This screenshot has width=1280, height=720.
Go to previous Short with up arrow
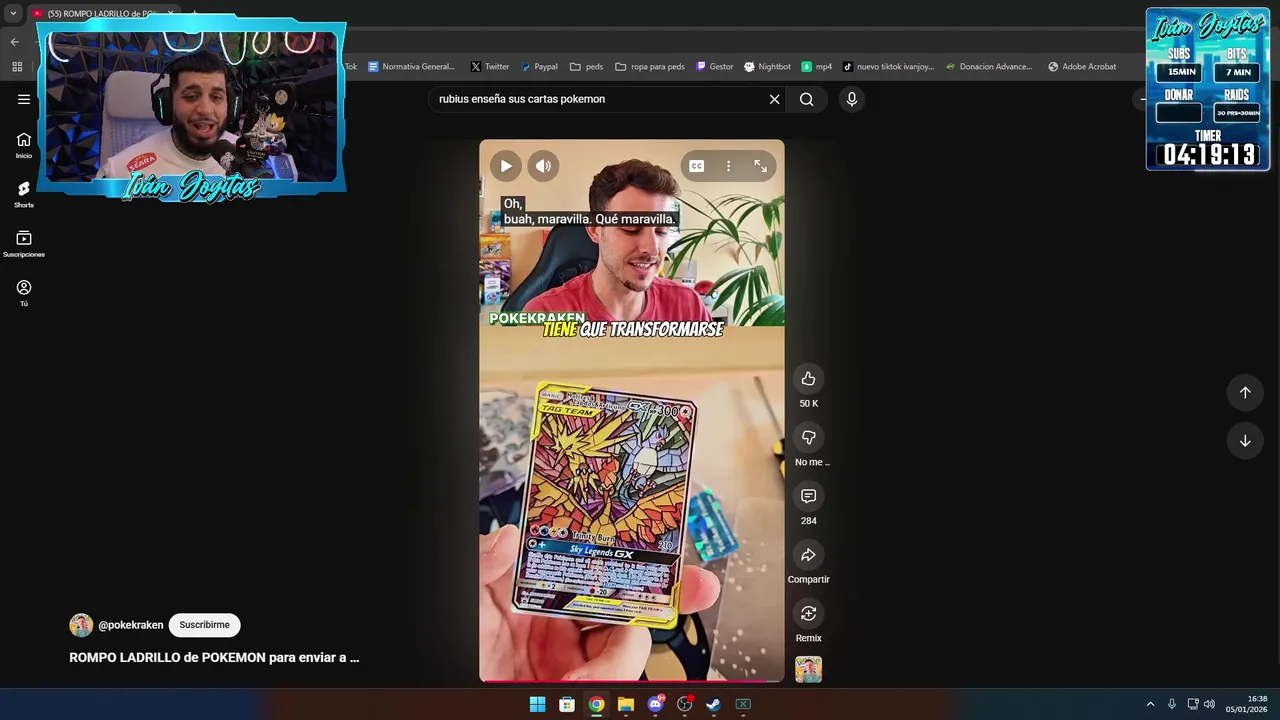(x=1245, y=392)
